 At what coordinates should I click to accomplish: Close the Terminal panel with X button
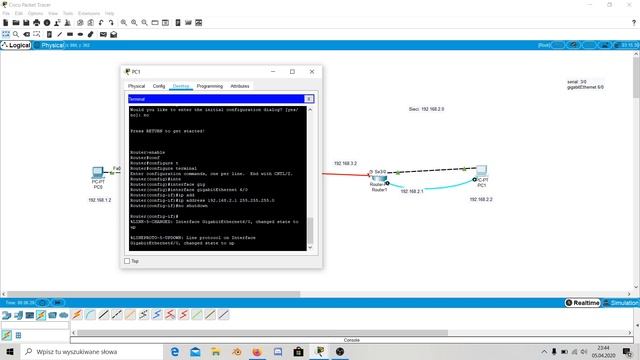(x=309, y=99)
